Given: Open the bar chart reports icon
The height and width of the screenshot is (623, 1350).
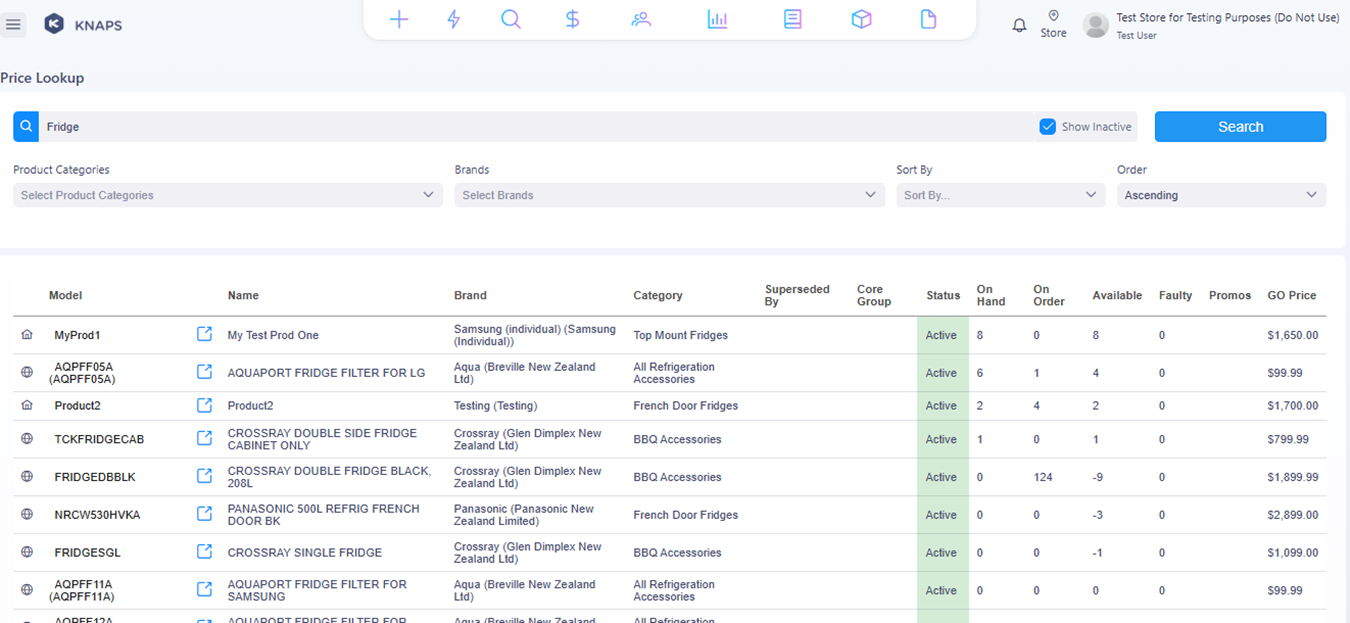Looking at the screenshot, I should [x=717, y=19].
